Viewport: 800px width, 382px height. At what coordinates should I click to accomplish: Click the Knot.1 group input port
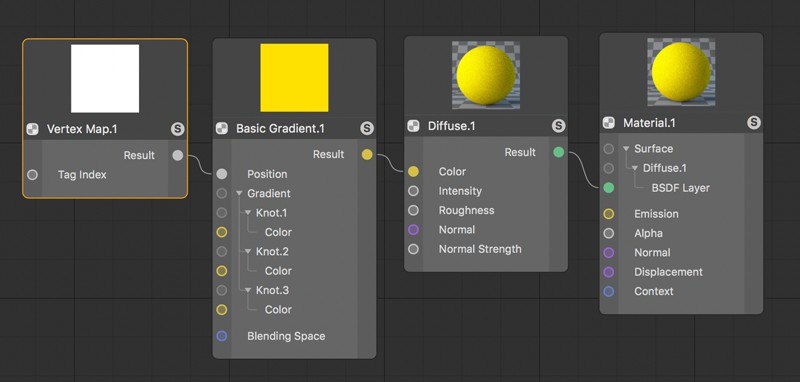pos(221,213)
